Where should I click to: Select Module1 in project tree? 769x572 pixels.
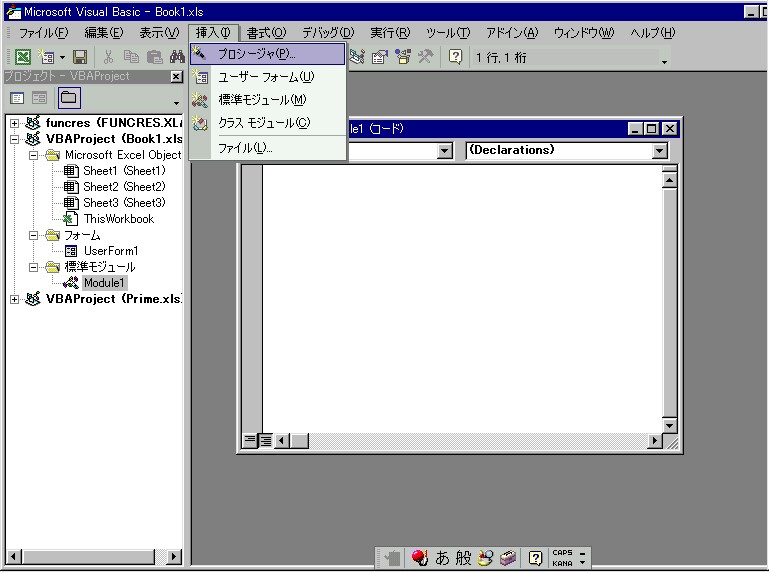coord(104,283)
